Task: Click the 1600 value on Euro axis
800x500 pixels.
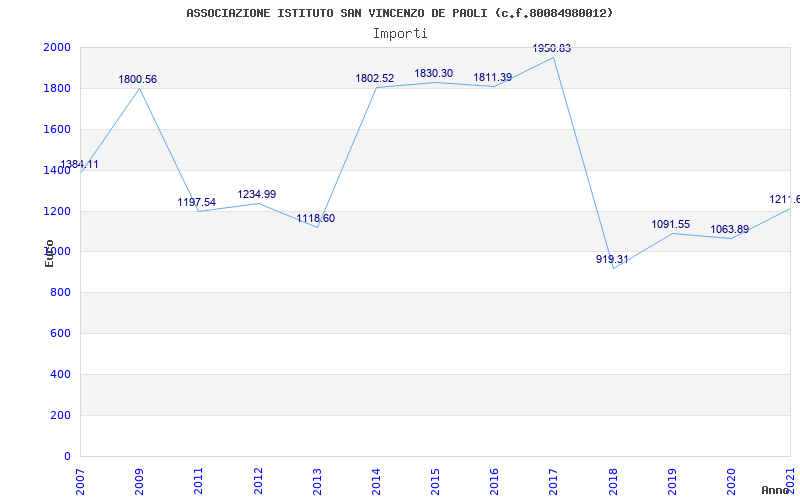Action: coord(57,129)
